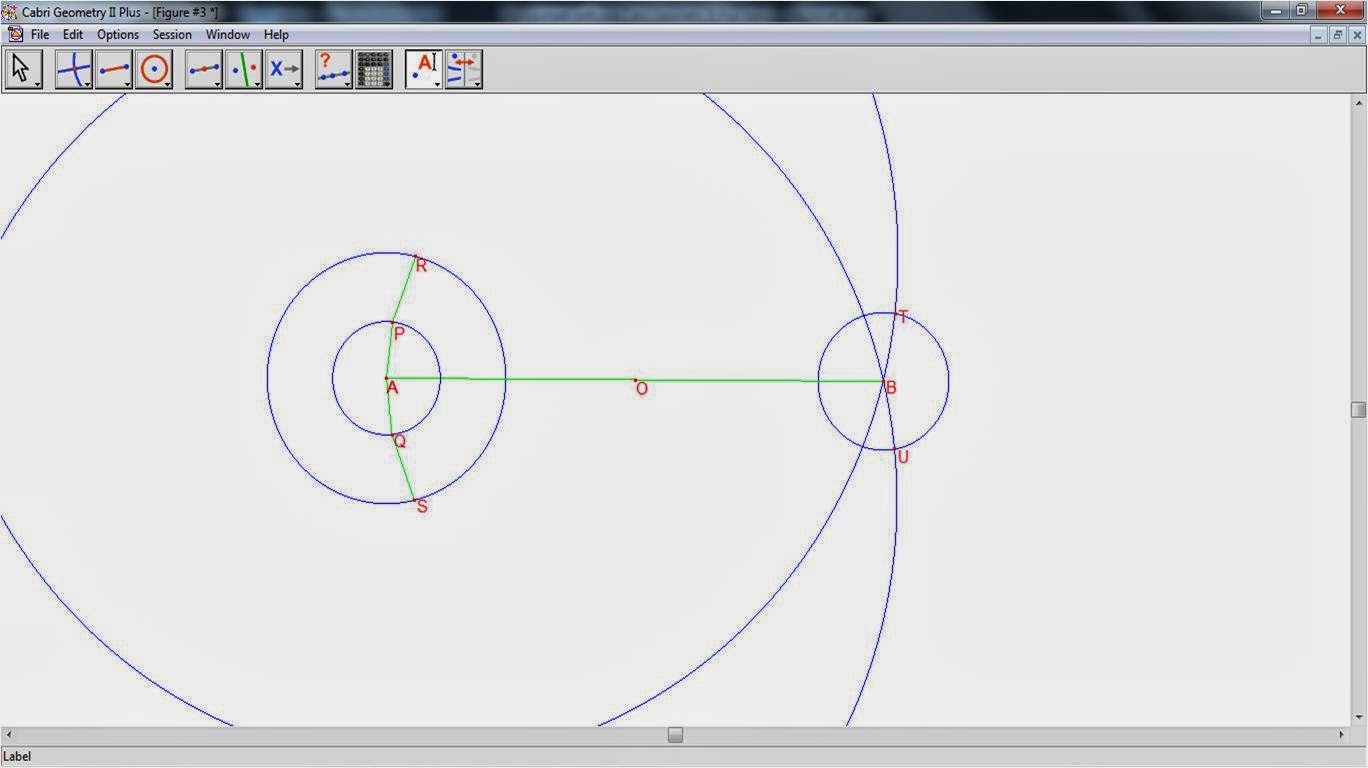The width and height of the screenshot is (1368, 768).
Task: Click the horizontal scrollbar thumb
Action: click(675, 735)
